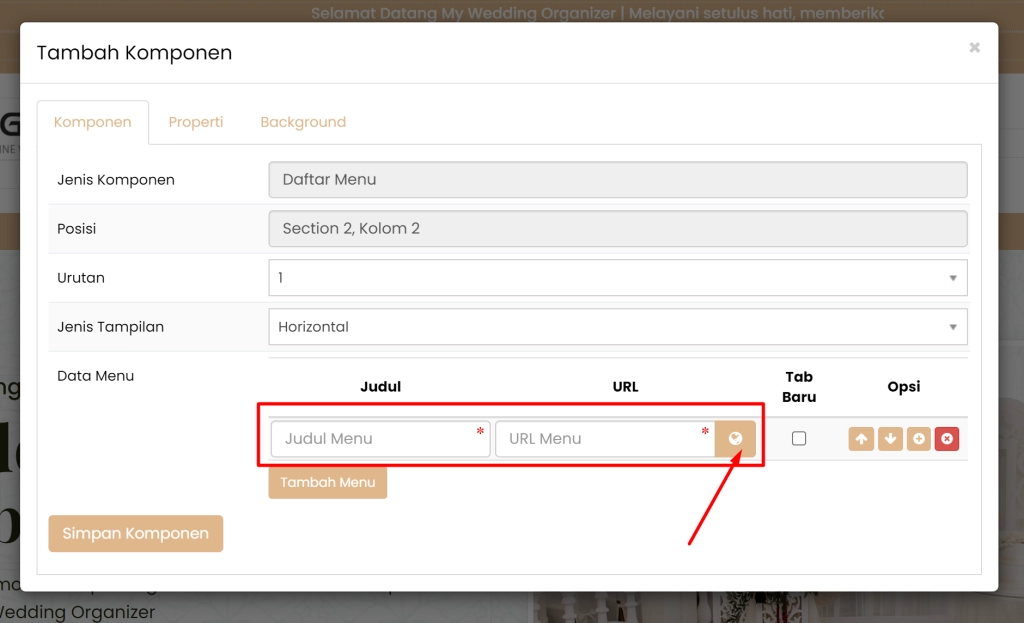
Task: Click into the URL Menu text field
Action: click(604, 439)
